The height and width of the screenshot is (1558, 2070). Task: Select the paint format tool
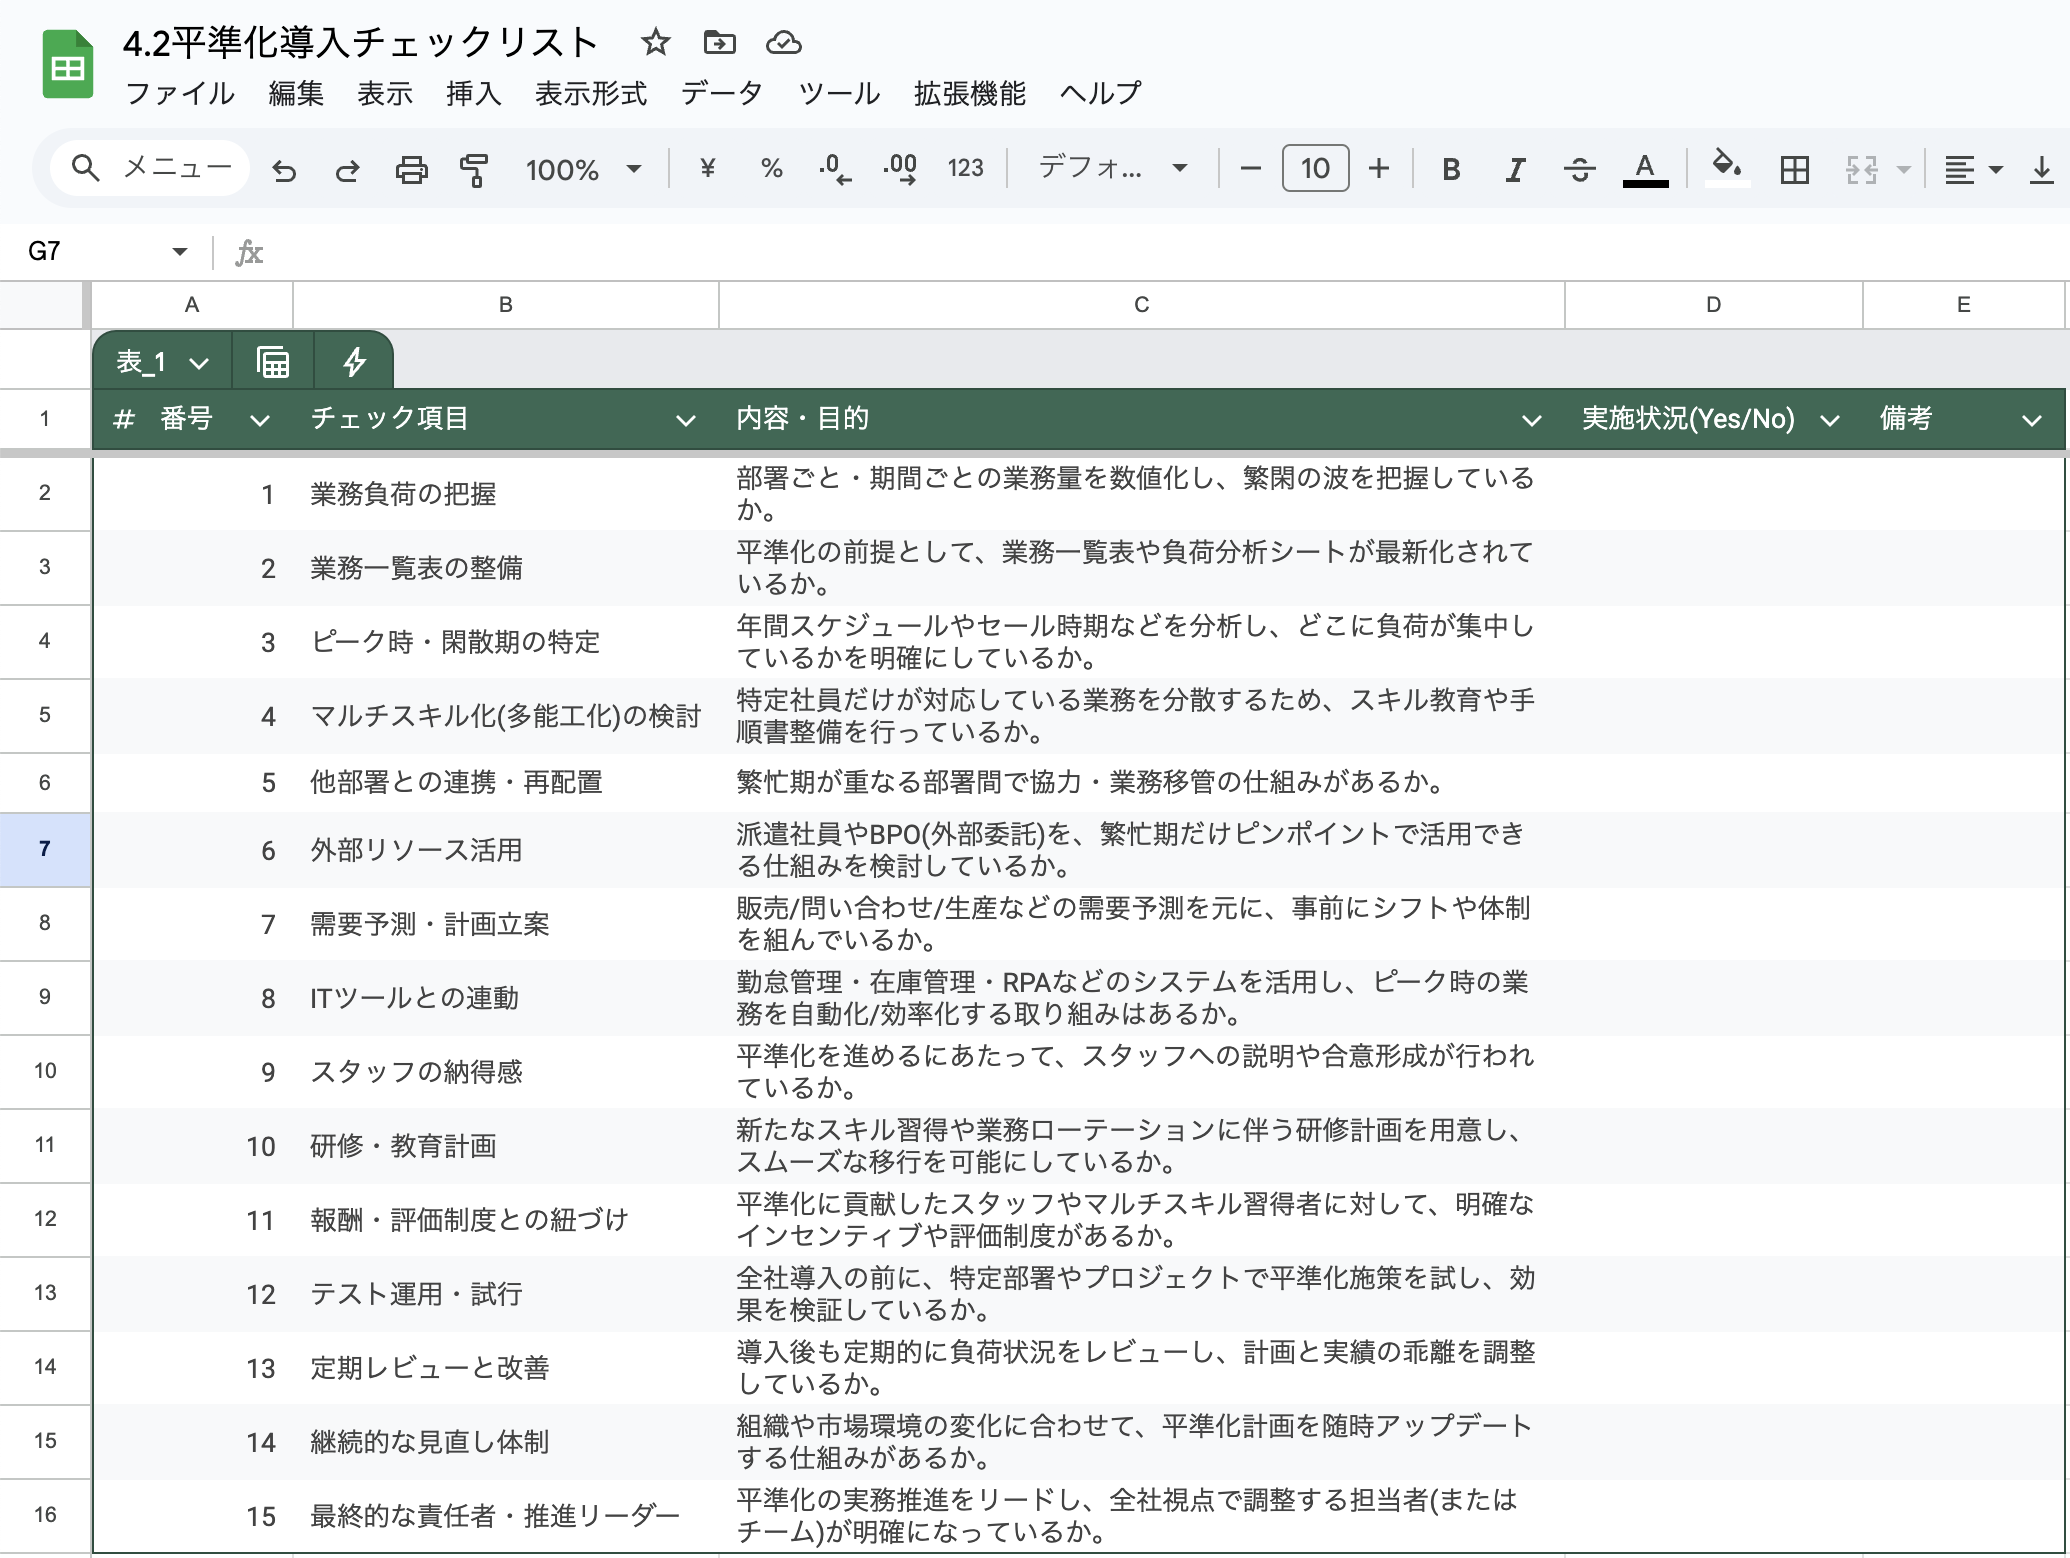473,168
